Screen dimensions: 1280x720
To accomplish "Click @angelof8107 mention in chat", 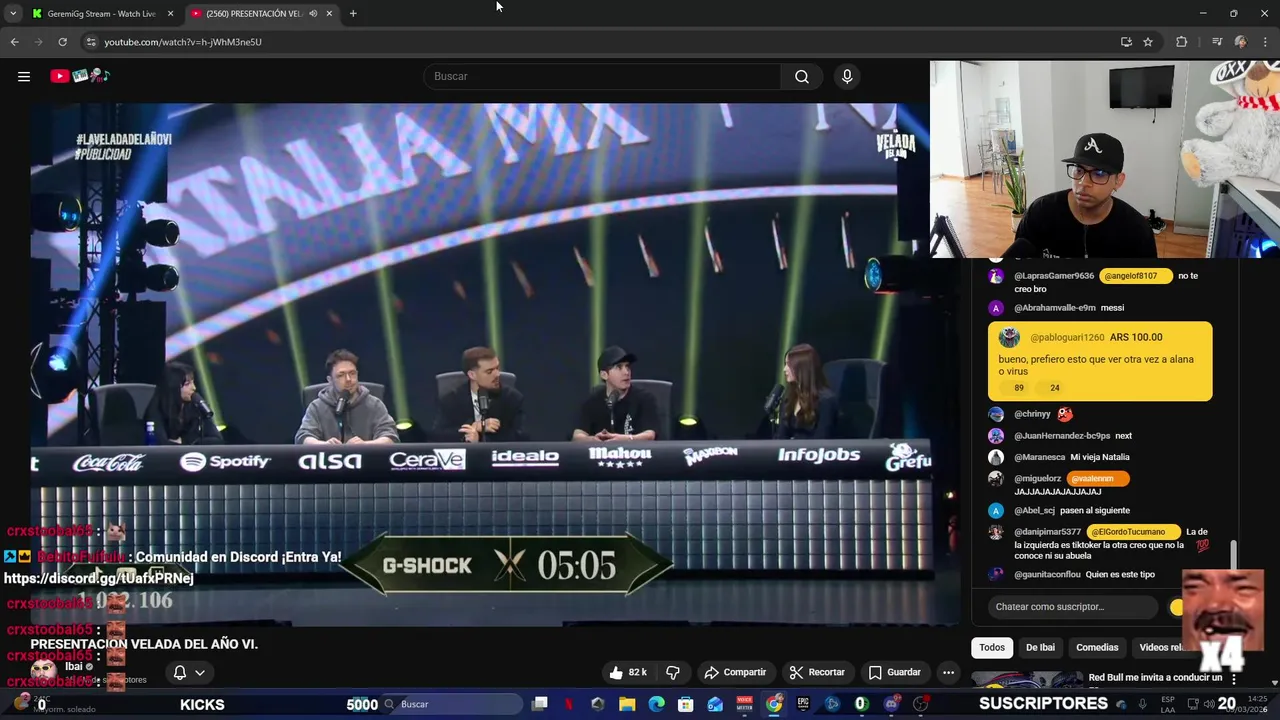I will [x=1136, y=276].
